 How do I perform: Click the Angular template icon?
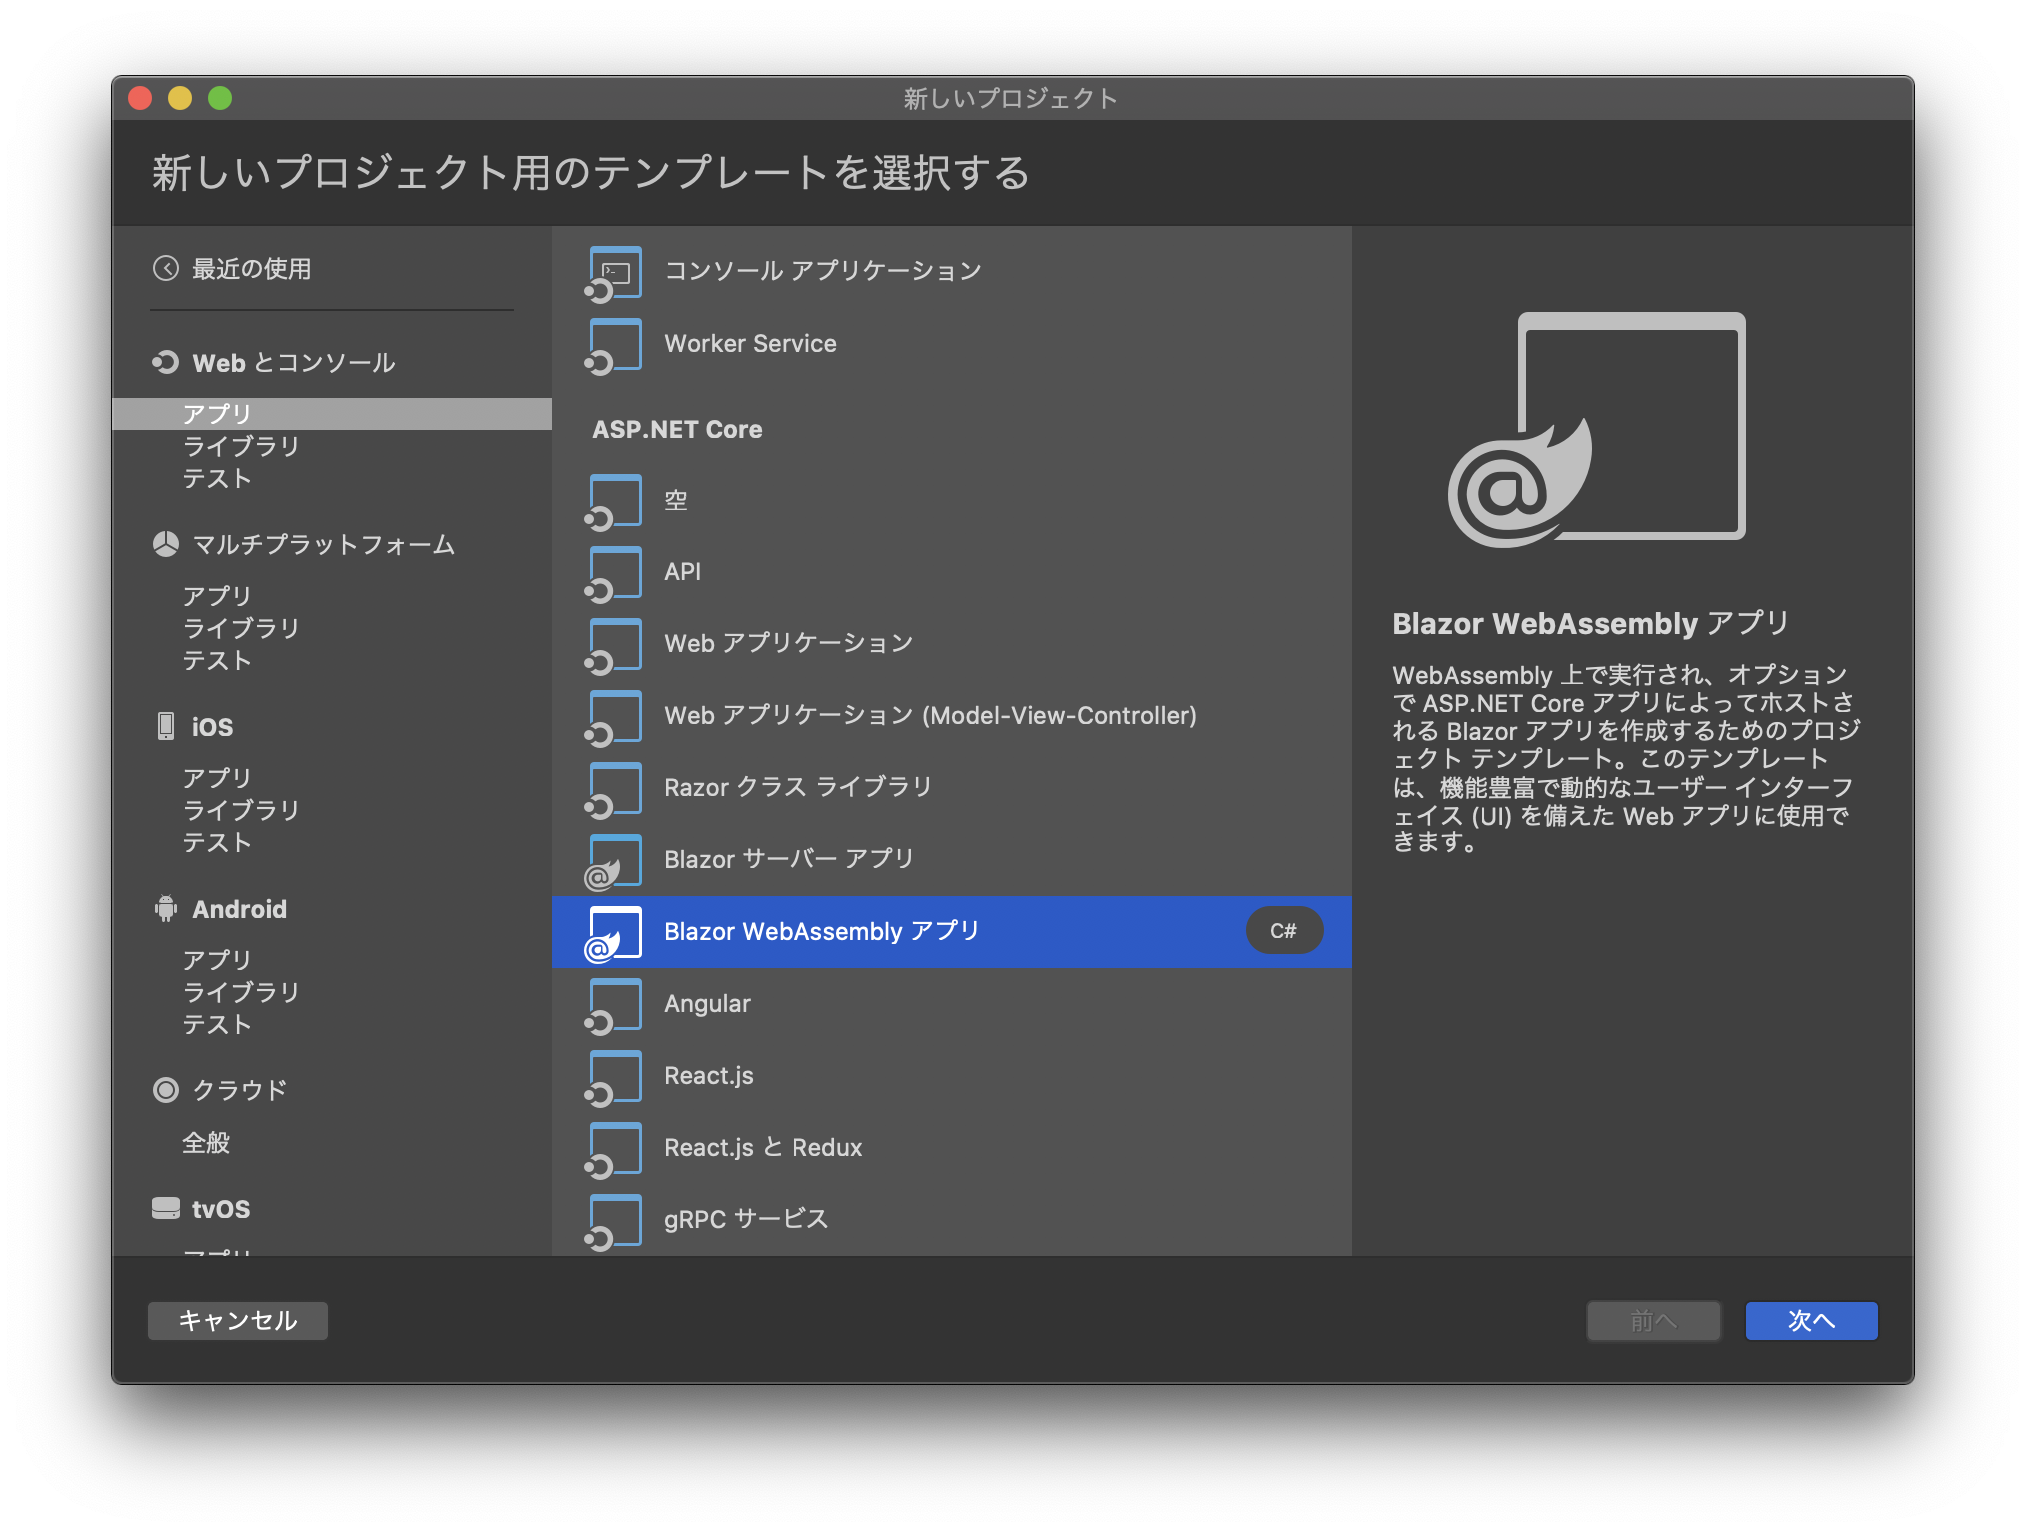(x=613, y=1004)
